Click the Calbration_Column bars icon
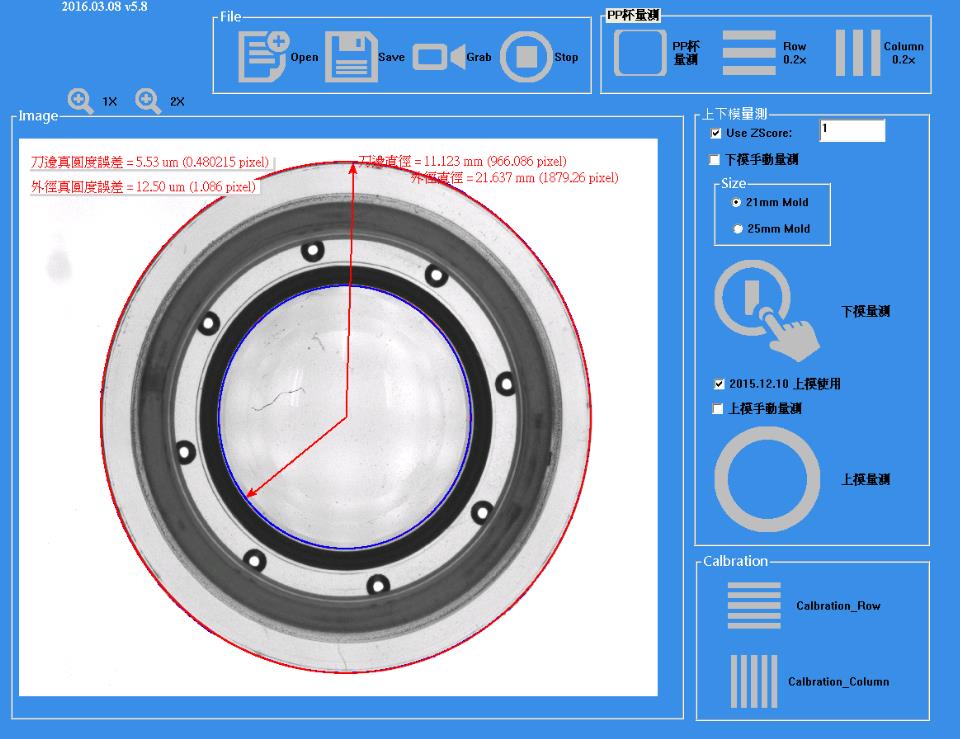Image resolution: width=960 pixels, height=739 pixels. [x=754, y=681]
